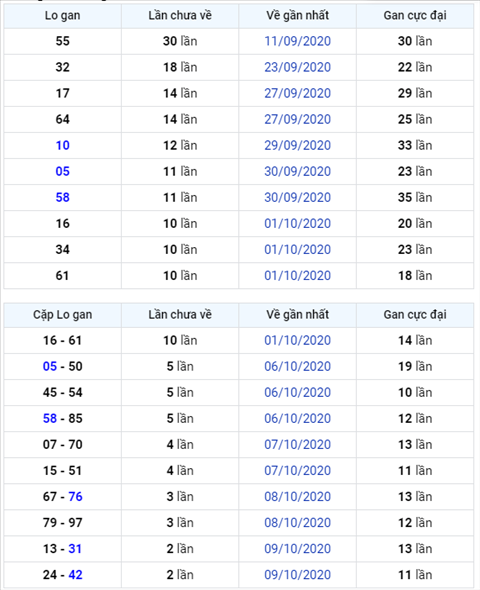Click date 06/10/2020 for pair 45 - 54

point(297,392)
